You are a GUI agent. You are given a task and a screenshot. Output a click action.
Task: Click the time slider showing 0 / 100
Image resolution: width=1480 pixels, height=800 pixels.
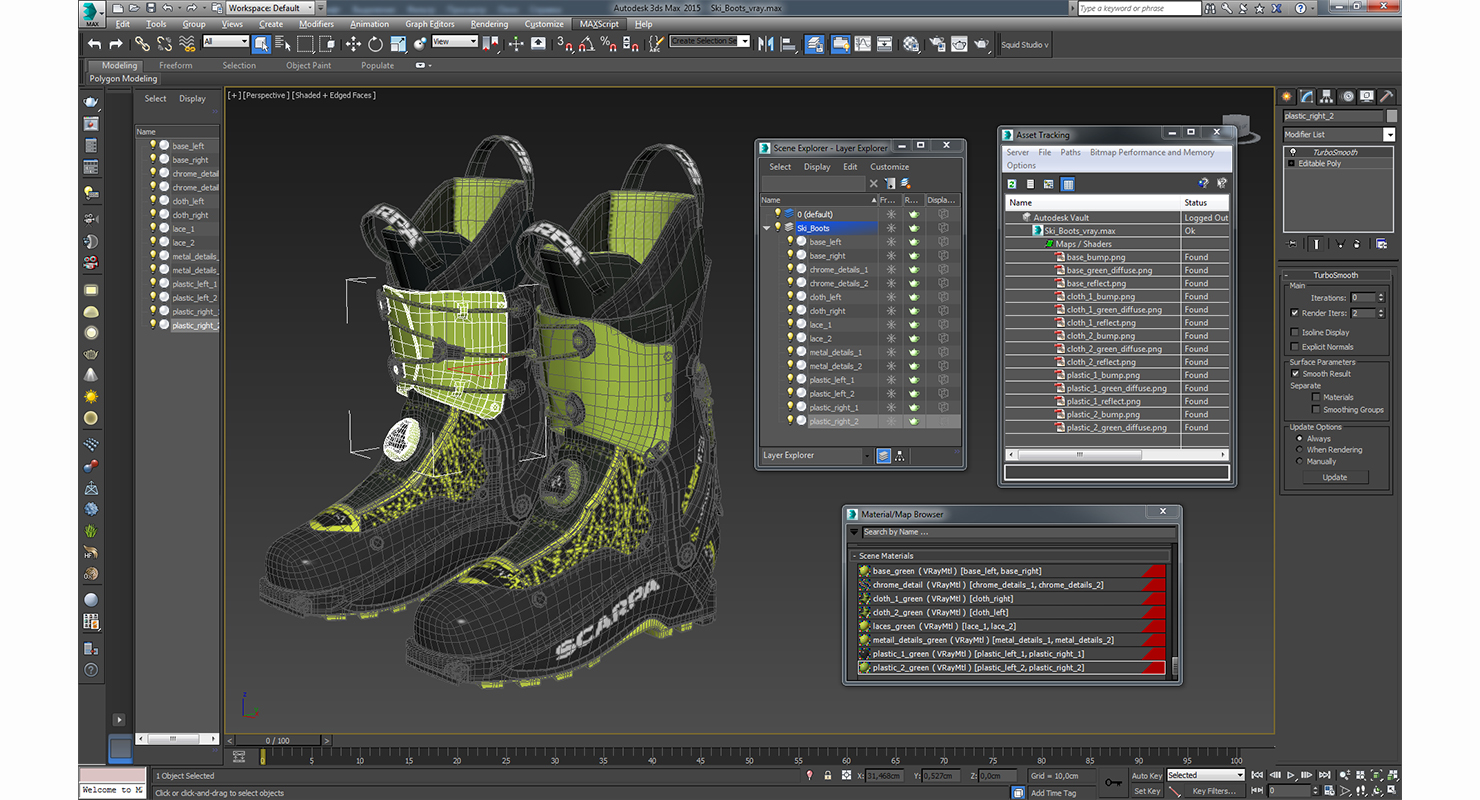pos(277,740)
